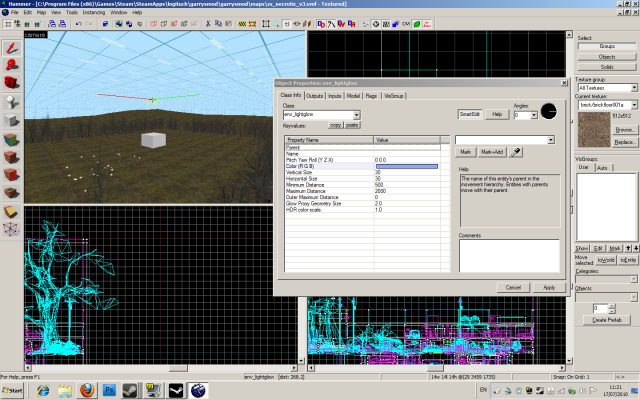The image size is (640, 400).
Task: Toggle Solids selection mode
Action: pyautogui.click(x=608, y=65)
